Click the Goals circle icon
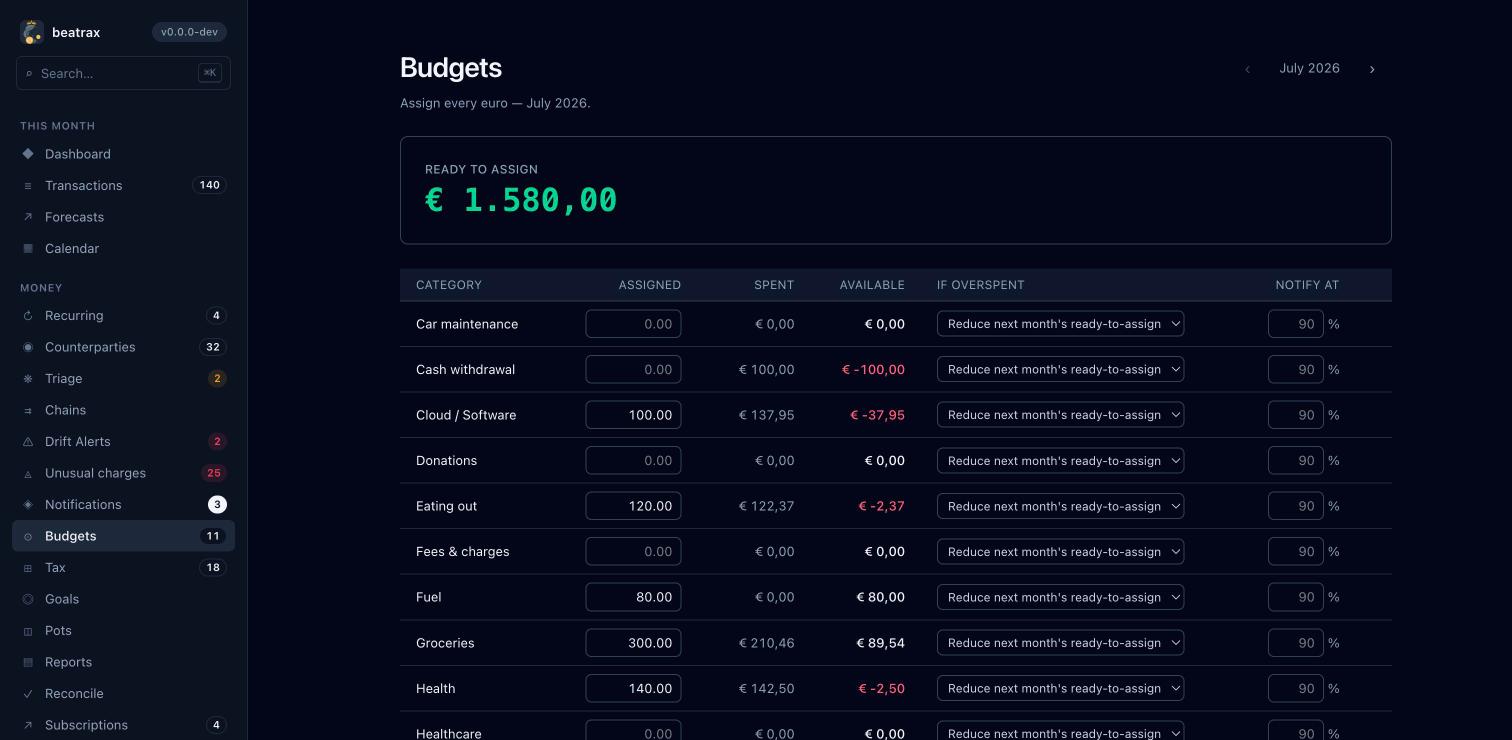 tap(28, 599)
